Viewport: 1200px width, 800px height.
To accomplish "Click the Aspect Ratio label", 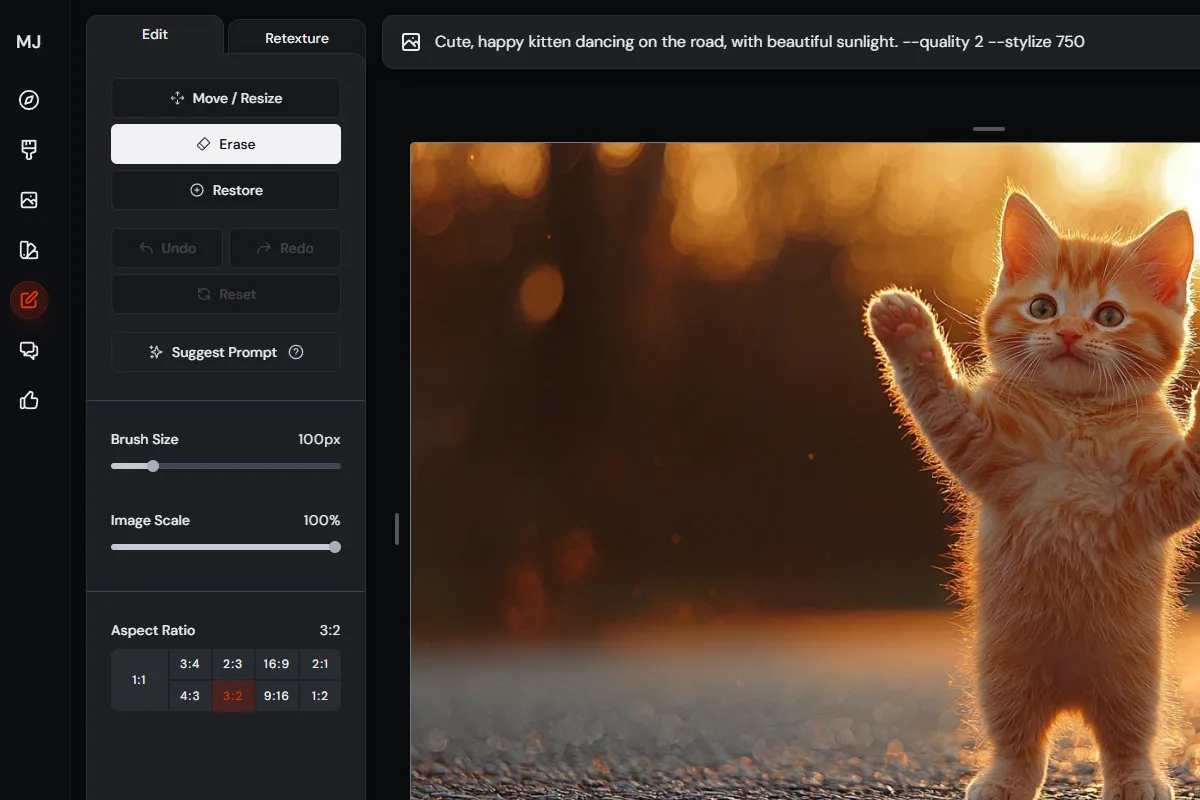I will pyautogui.click(x=153, y=630).
